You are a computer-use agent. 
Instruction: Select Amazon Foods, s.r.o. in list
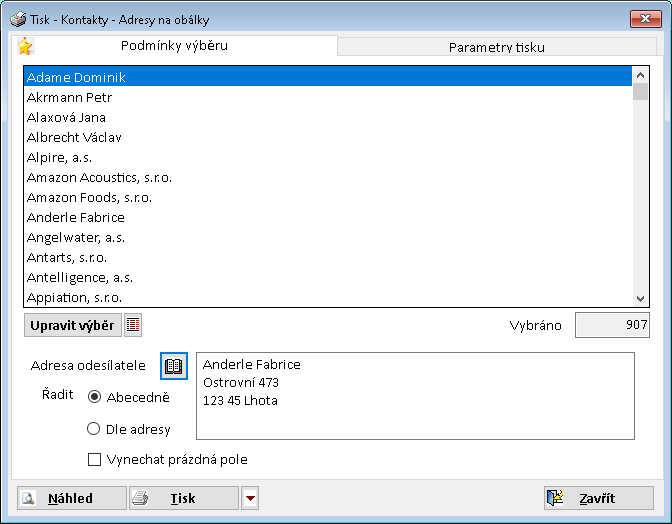89,197
